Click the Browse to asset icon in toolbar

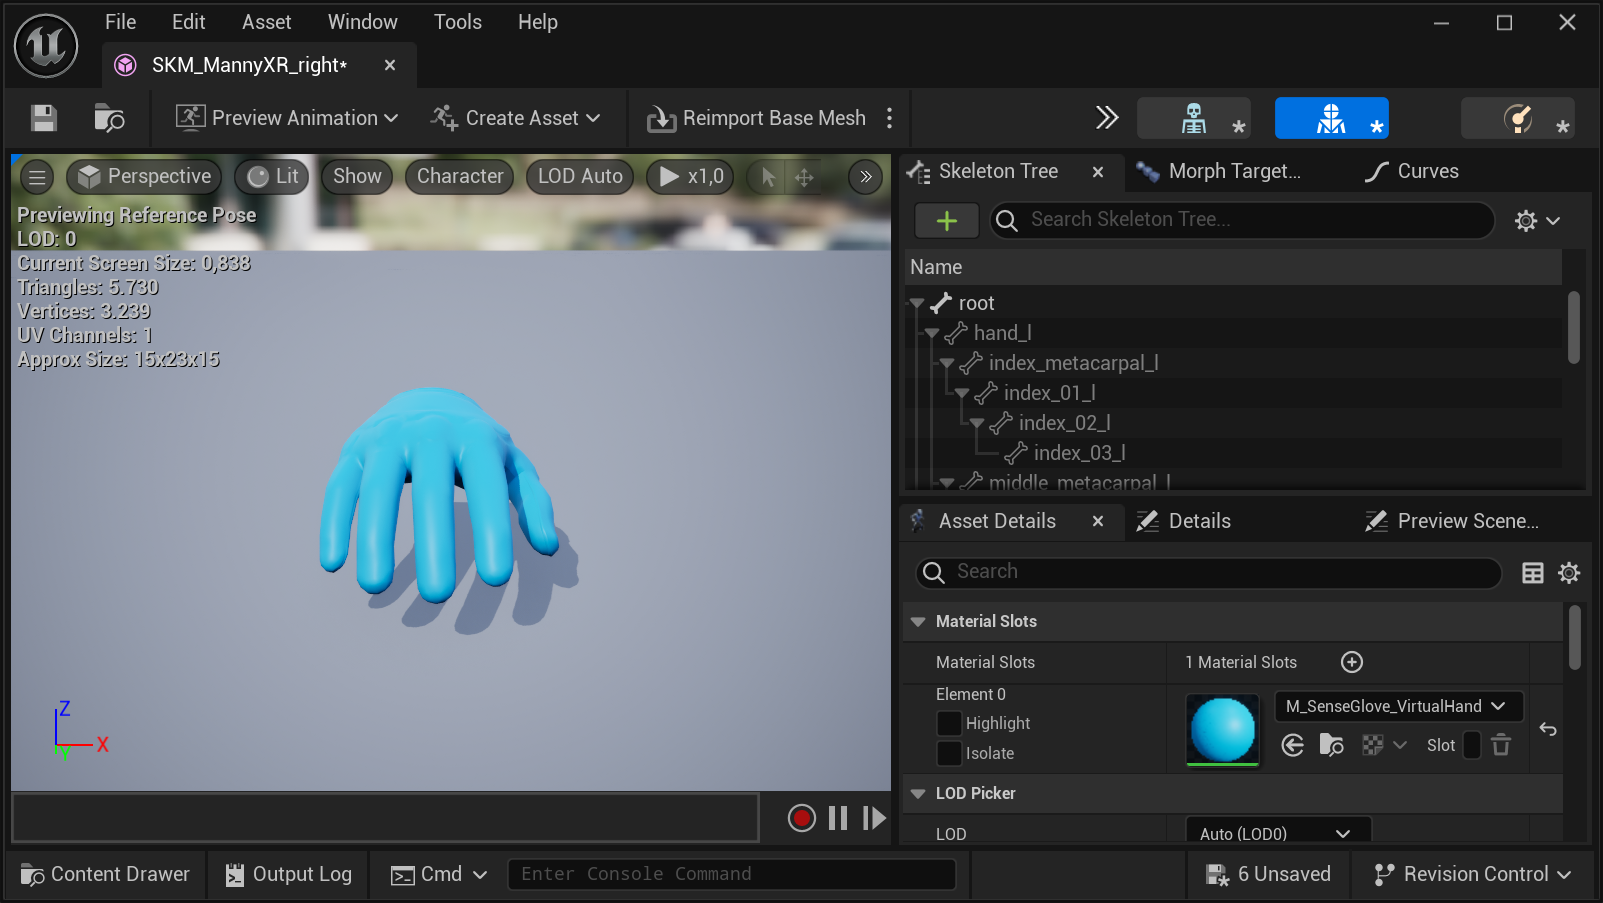(110, 118)
